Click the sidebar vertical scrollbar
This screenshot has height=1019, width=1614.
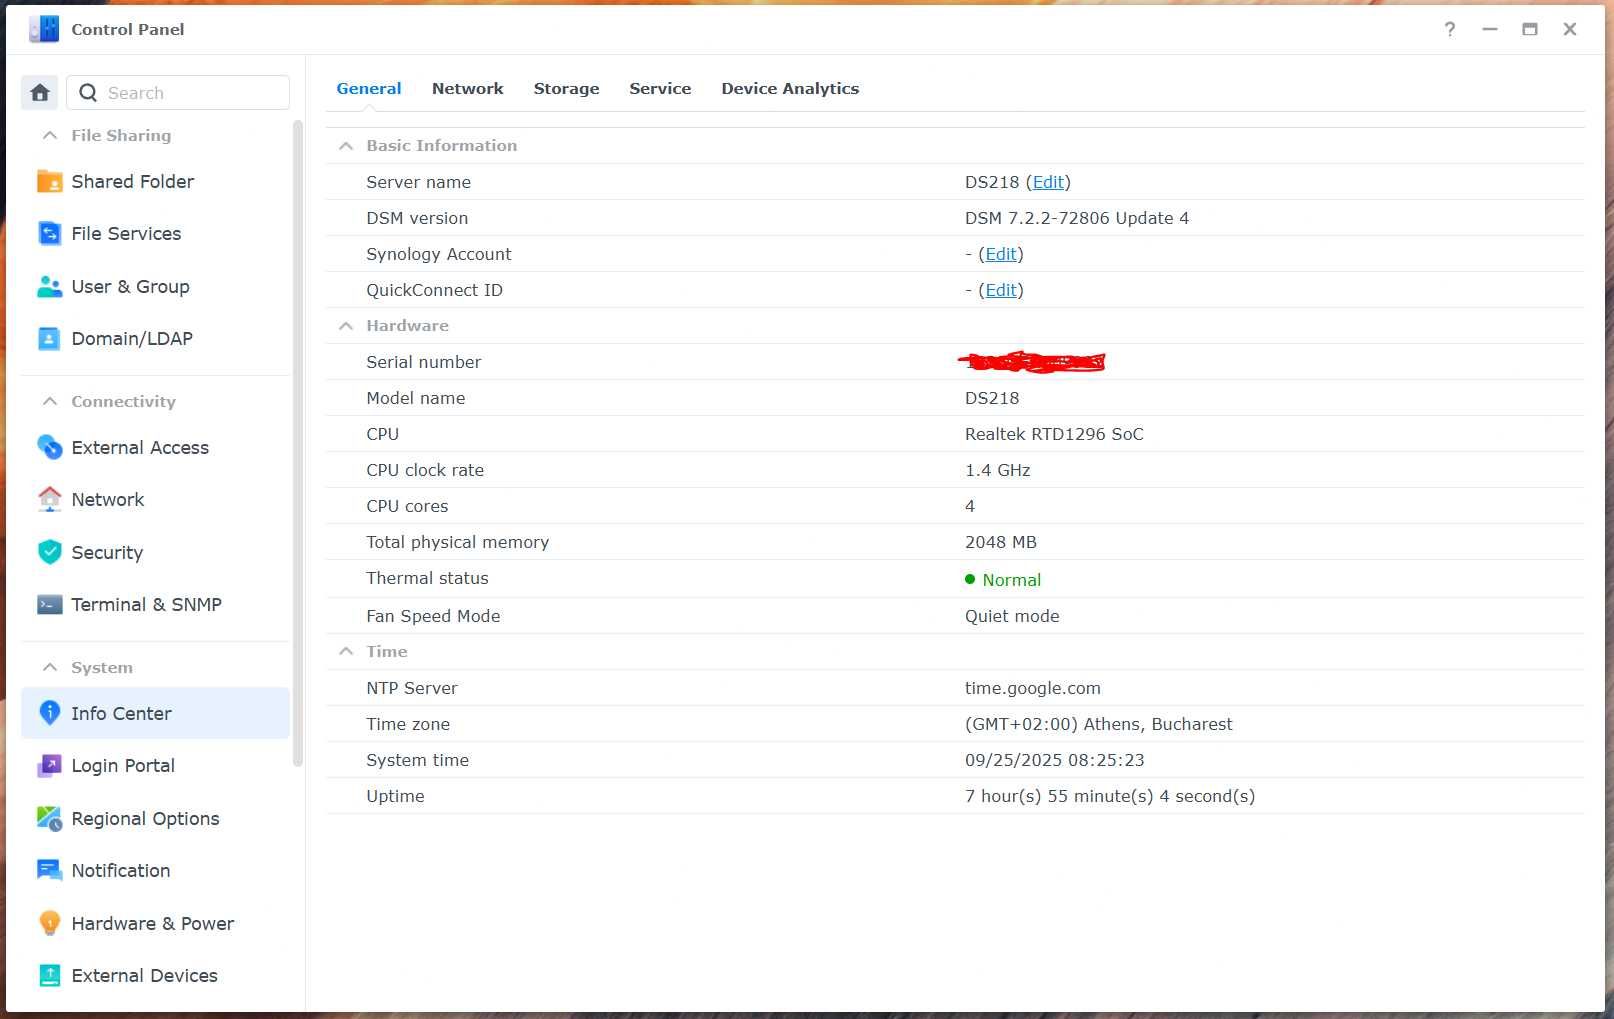click(297, 443)
